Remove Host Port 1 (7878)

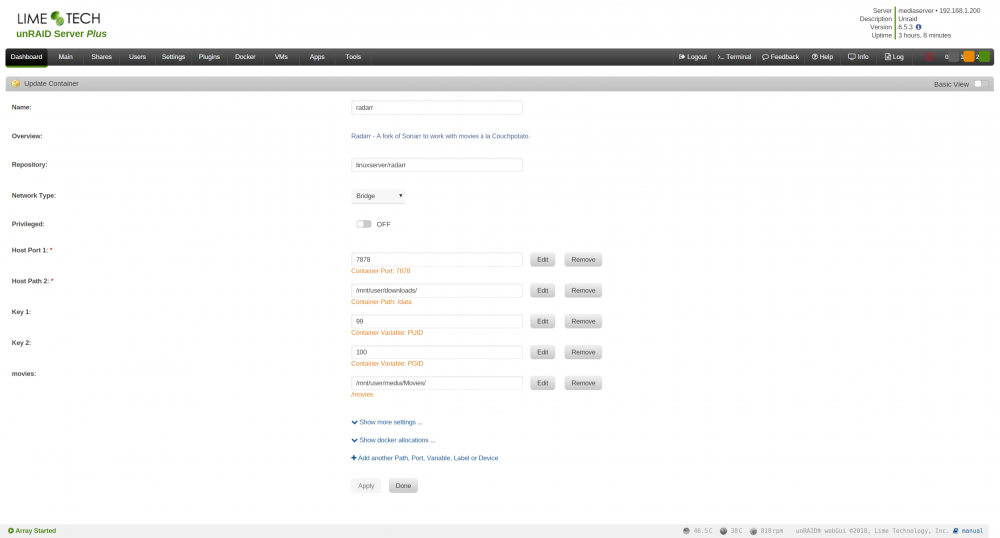583,259
